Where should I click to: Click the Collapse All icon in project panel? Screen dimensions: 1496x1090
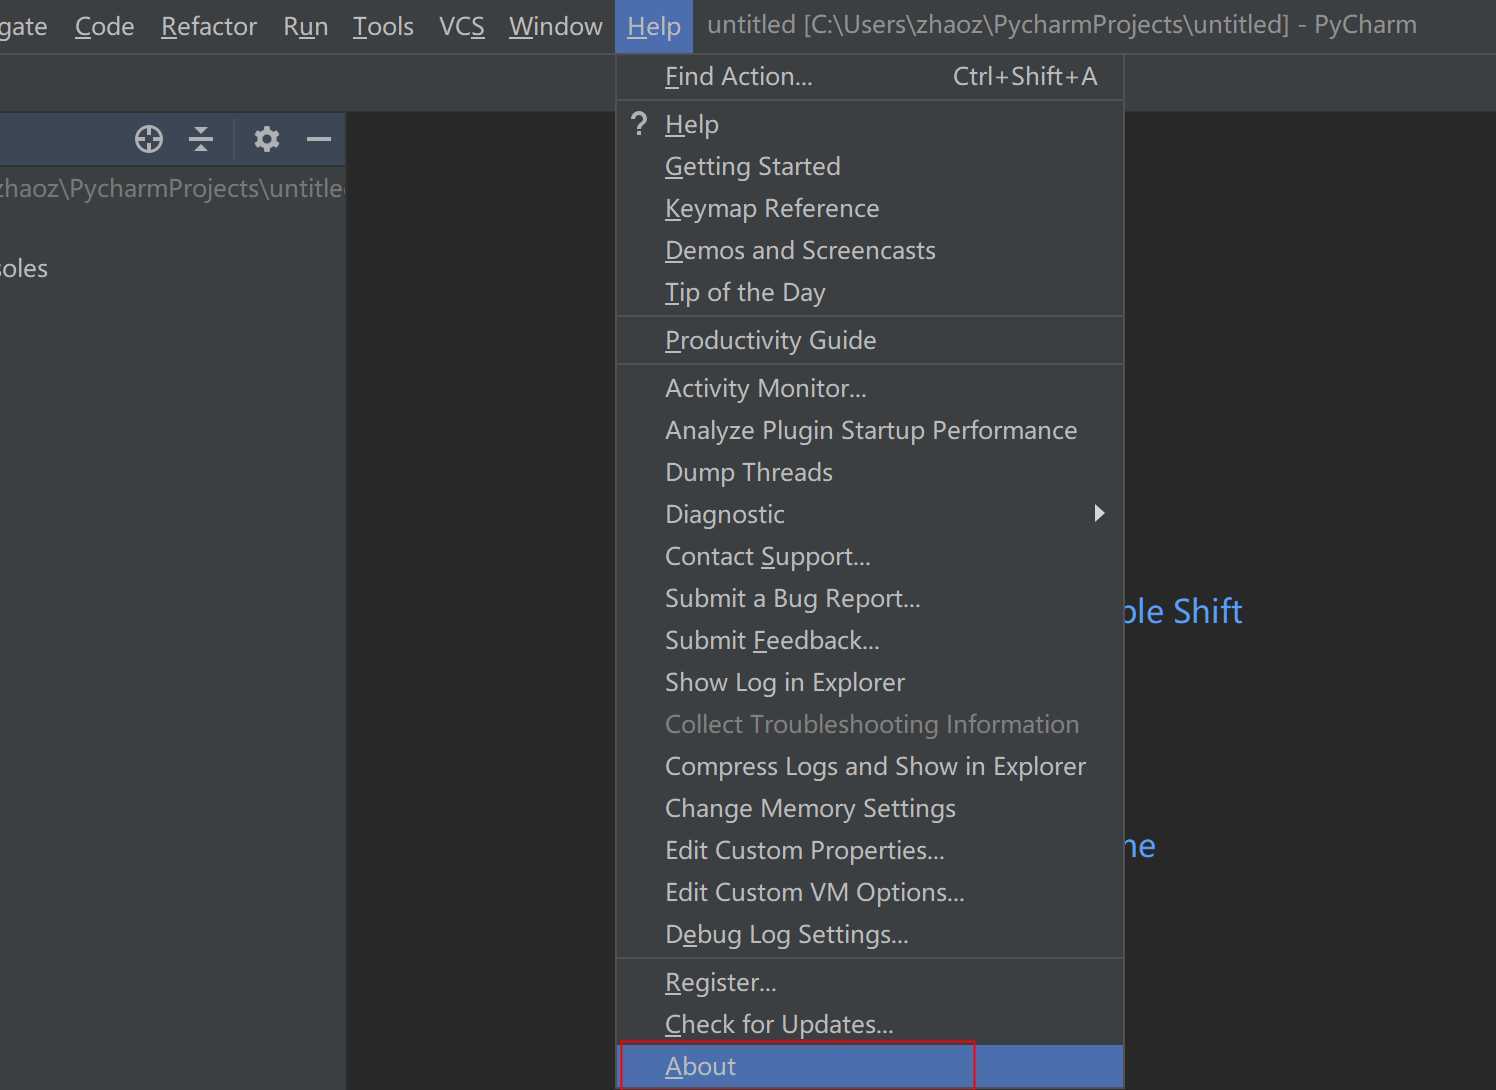[x=201, y=139]
